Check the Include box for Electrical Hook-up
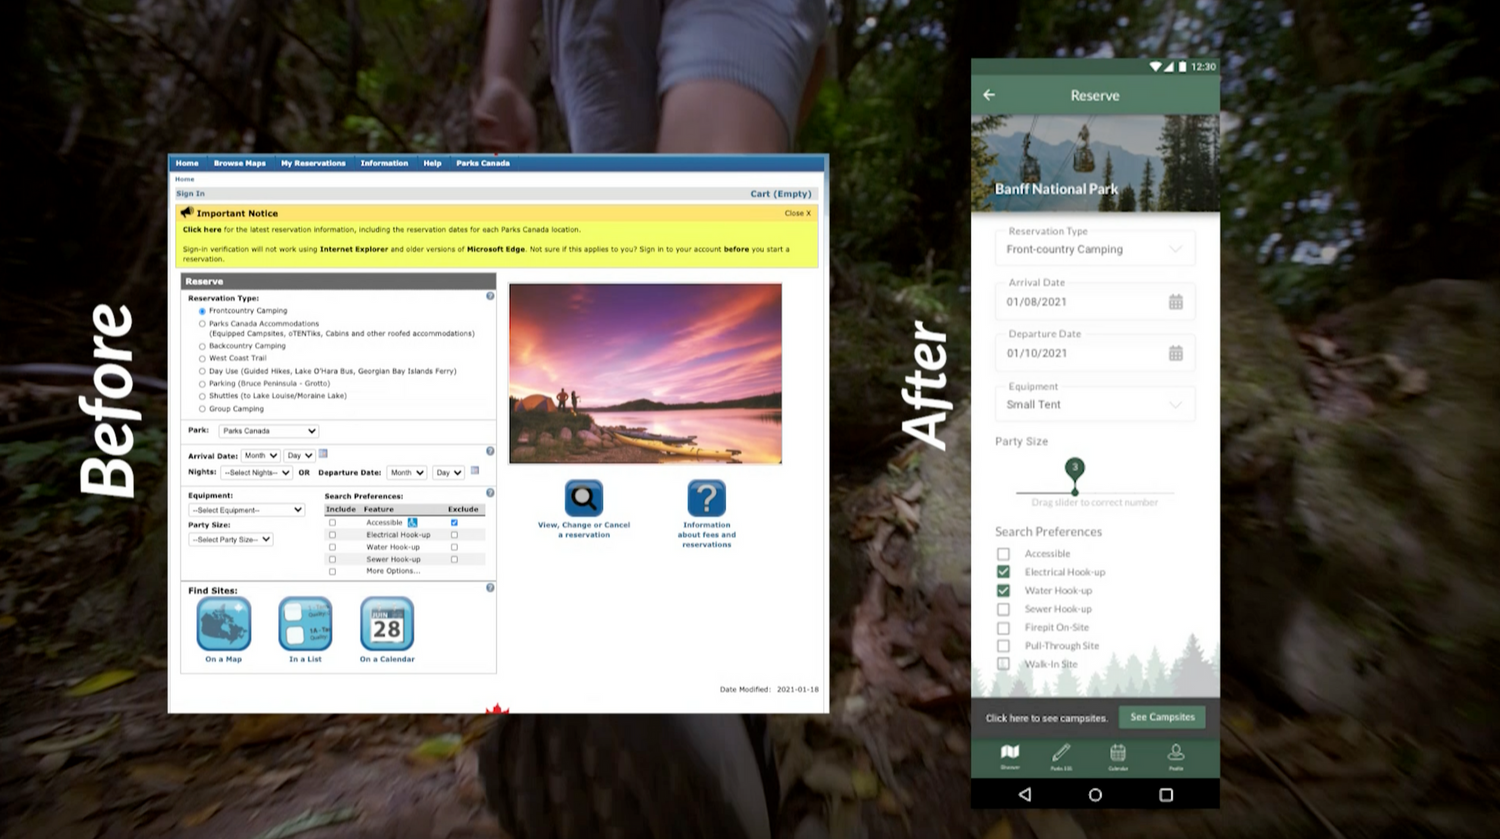1500x839 pixels. pos(332,535)
